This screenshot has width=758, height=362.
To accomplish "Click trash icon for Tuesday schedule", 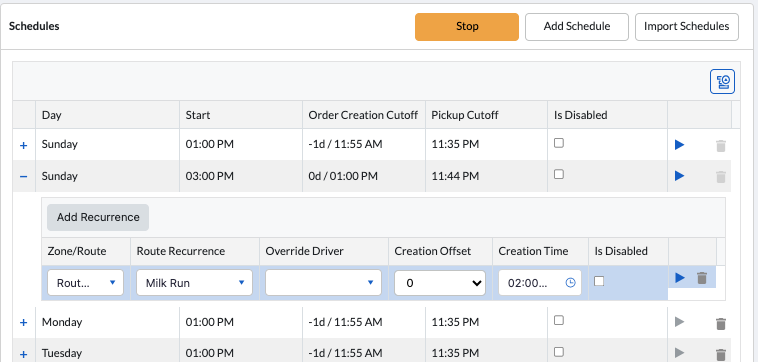I will point(721,354).
